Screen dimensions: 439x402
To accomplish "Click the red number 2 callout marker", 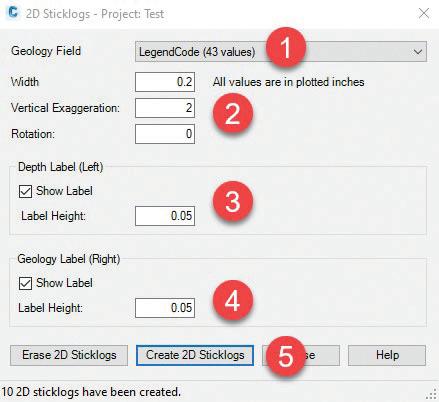I will click(233, 113).
